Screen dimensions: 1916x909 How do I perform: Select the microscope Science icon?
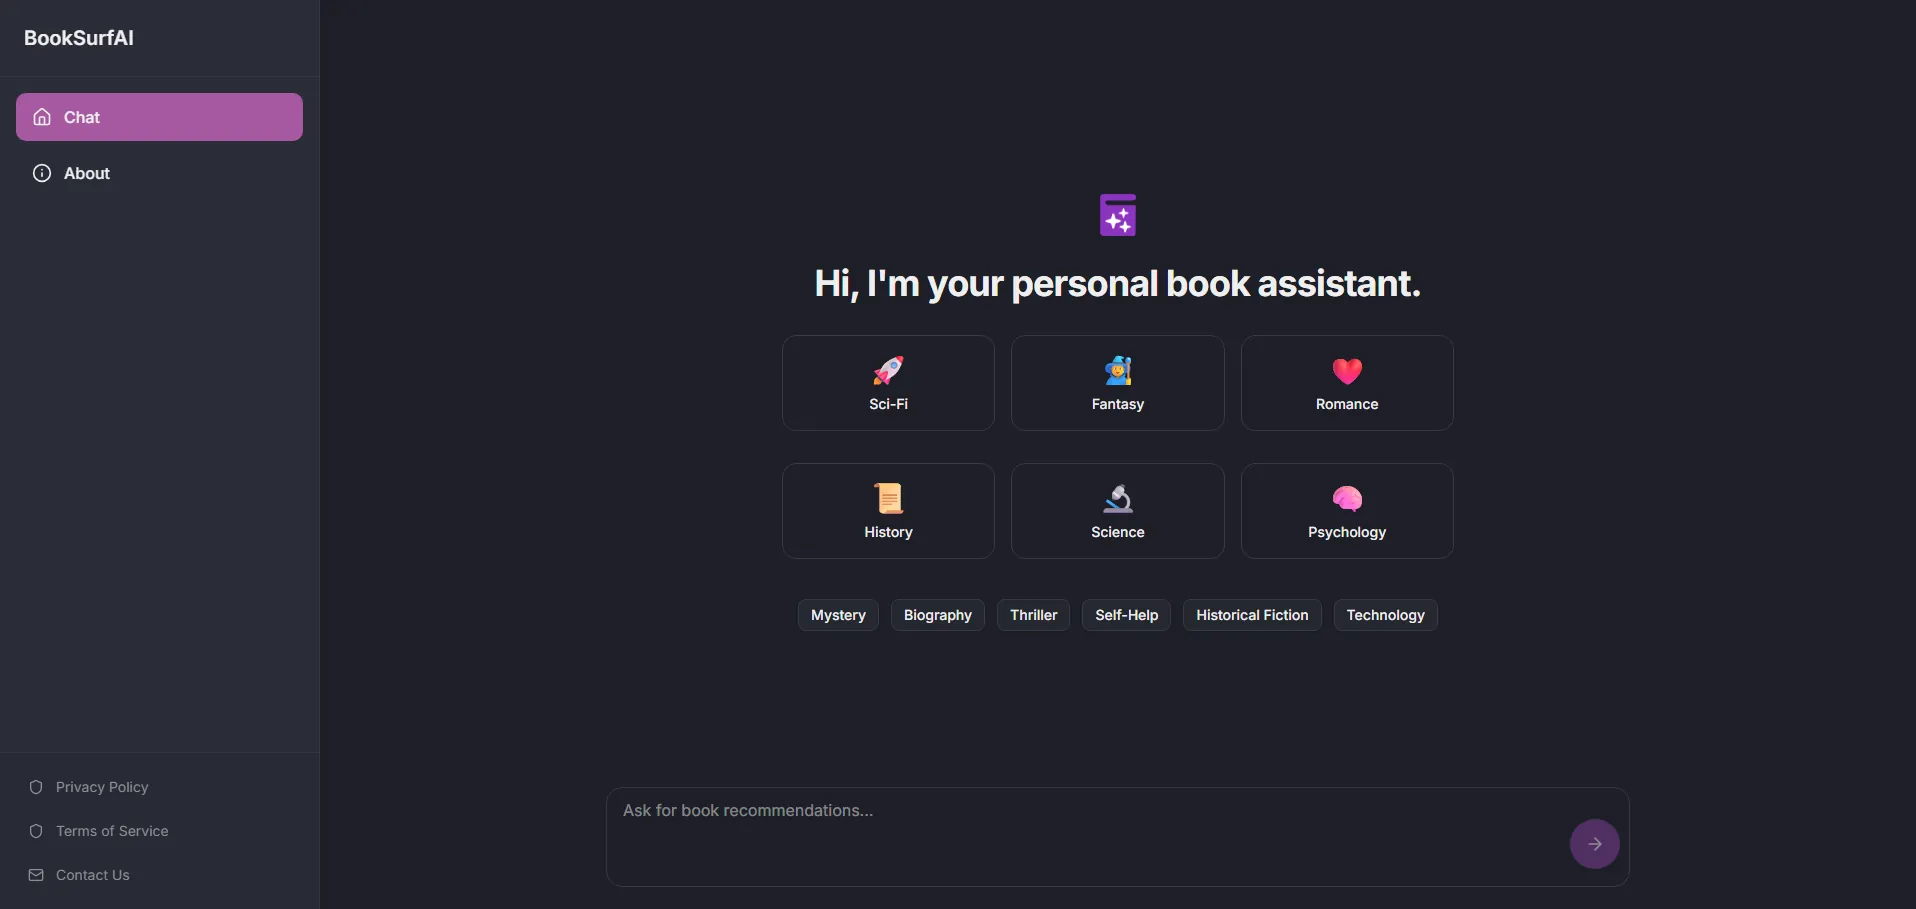1117,498
